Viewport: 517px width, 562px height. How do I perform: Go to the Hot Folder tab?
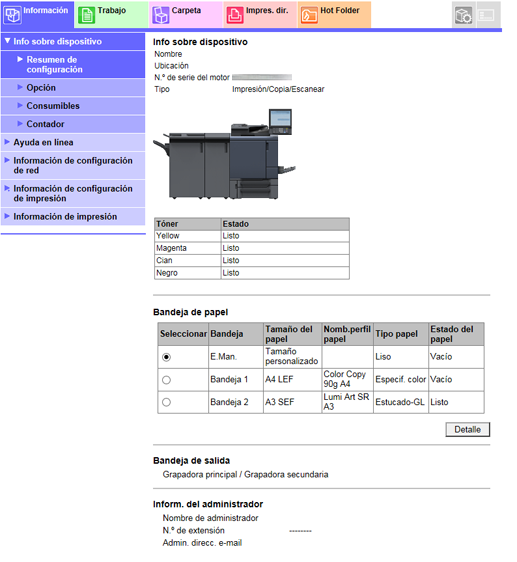click(334, 14)
